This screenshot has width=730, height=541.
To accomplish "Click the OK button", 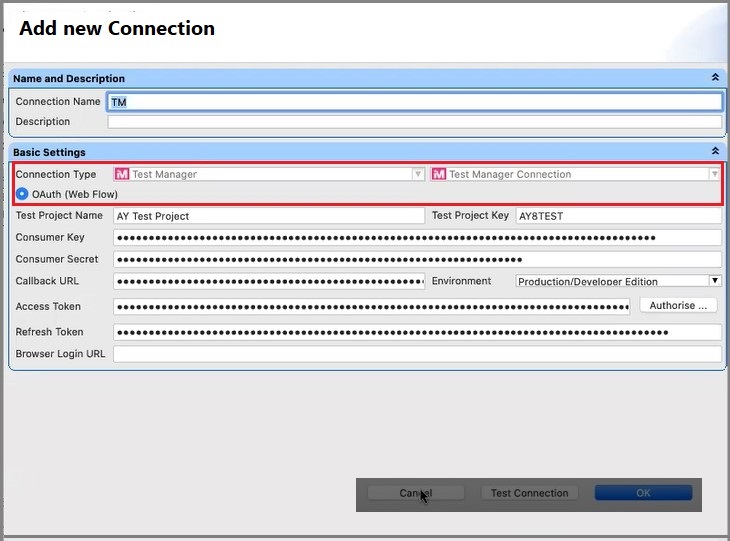I will pos(643,493).
